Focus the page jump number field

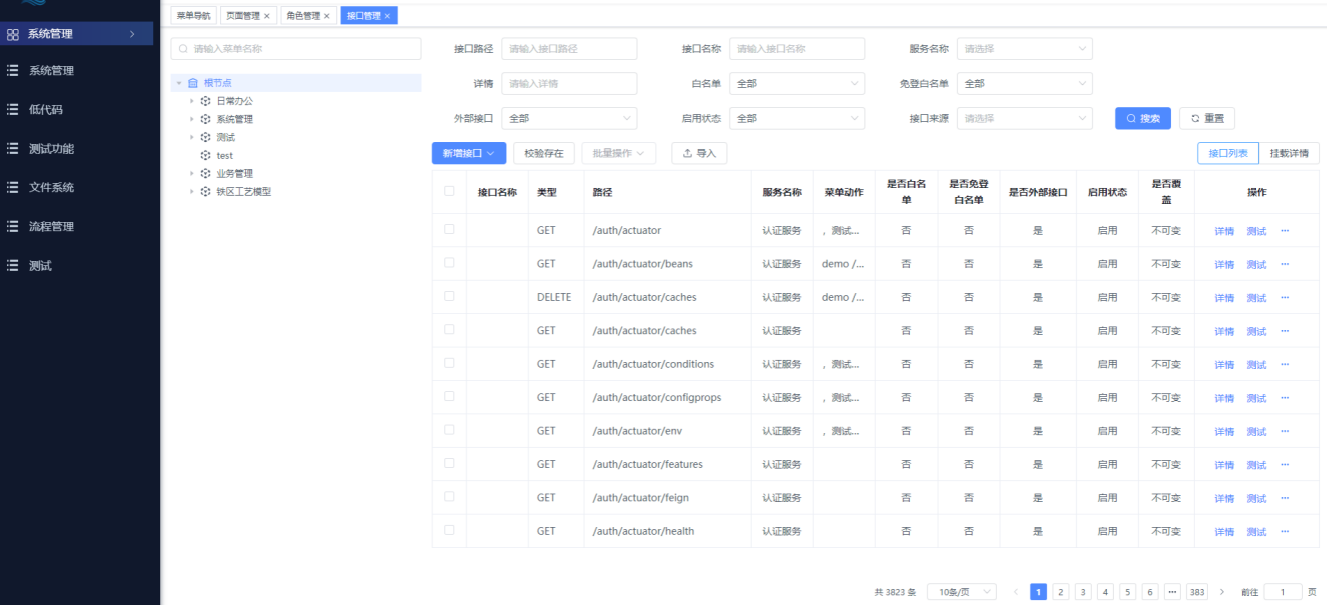tap(1283, 592)
